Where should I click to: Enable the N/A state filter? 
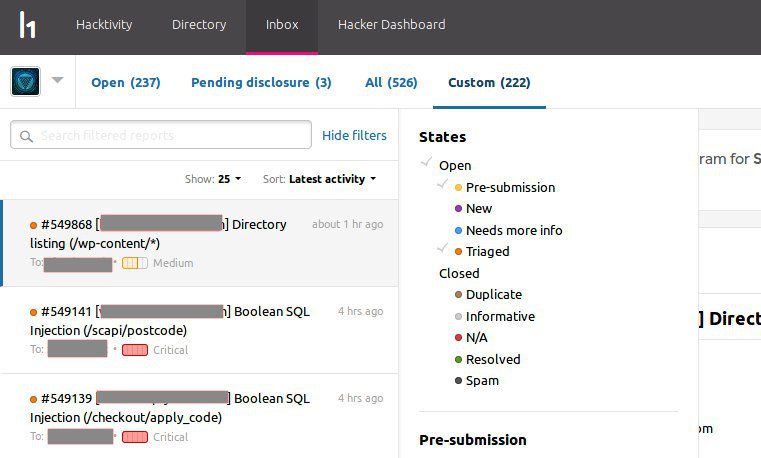[x=476, y=338]
